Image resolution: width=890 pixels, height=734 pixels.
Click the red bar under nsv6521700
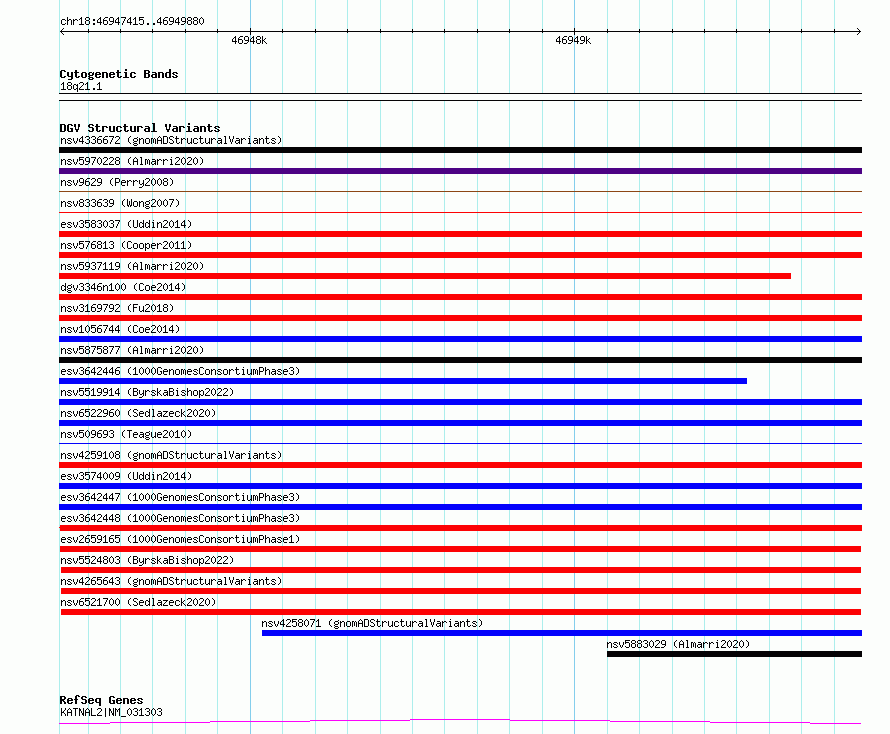(461, 612)
